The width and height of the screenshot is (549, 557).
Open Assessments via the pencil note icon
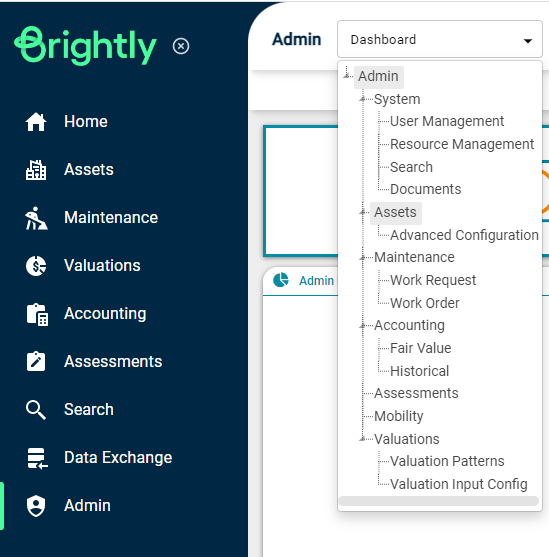[36, 362]
